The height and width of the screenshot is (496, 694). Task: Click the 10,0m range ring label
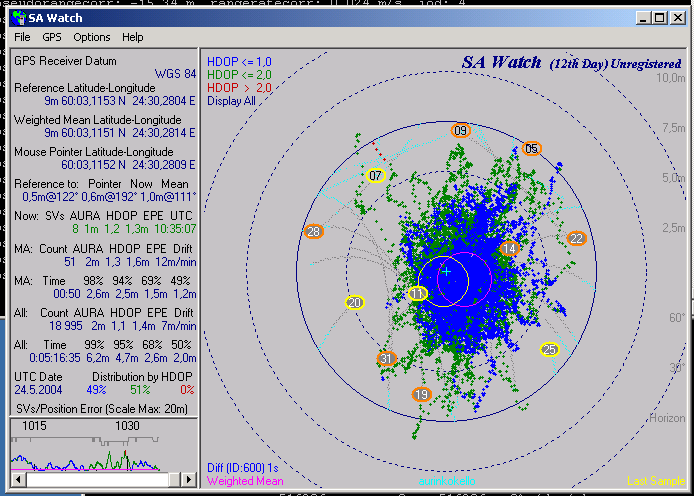[670, 78]
